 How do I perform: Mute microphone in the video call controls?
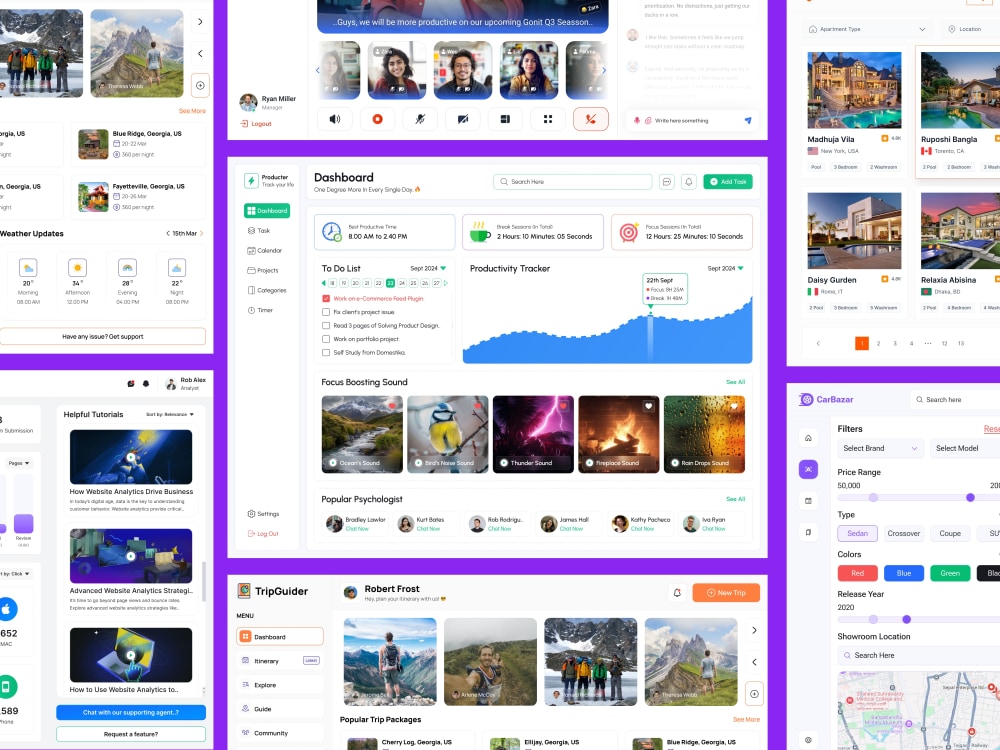pyautogui.click(x=420, y=119)
